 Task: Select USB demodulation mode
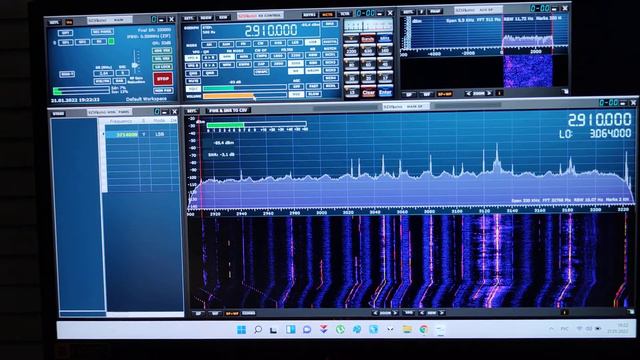(x=312, y=43)
